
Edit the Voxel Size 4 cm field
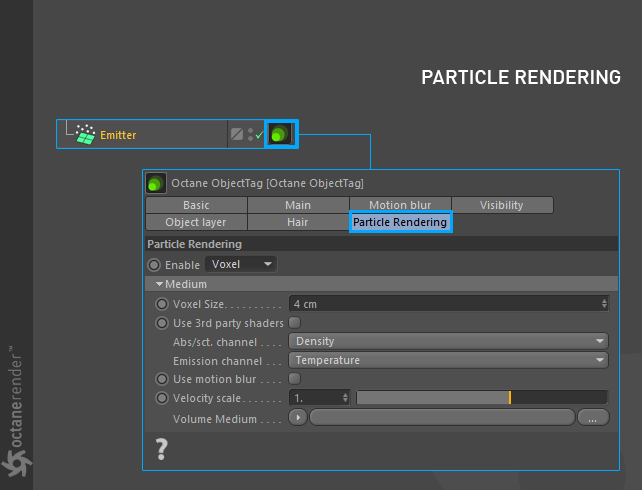[445, 304]
